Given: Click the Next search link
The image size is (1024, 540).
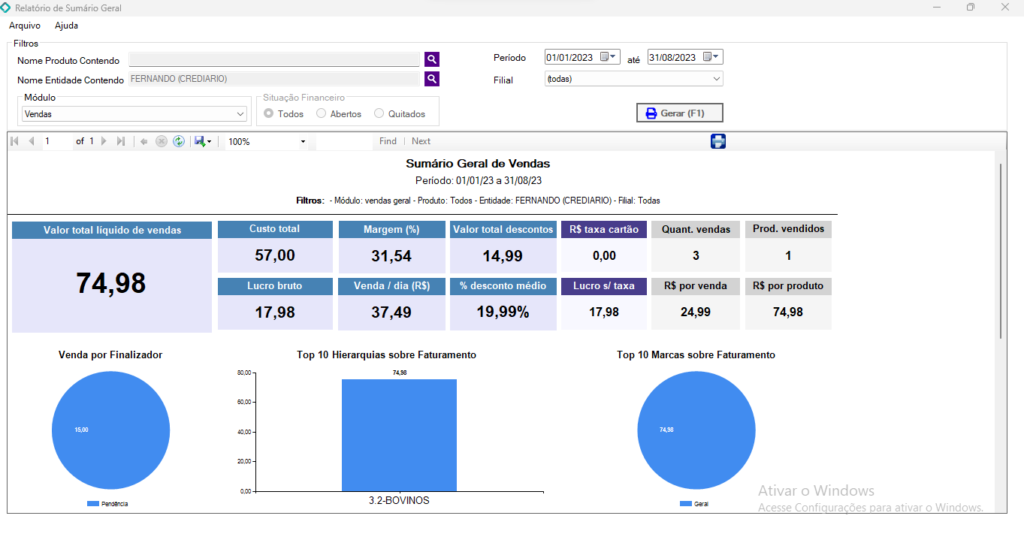Looking at the screenshot, I should point(421,142).
